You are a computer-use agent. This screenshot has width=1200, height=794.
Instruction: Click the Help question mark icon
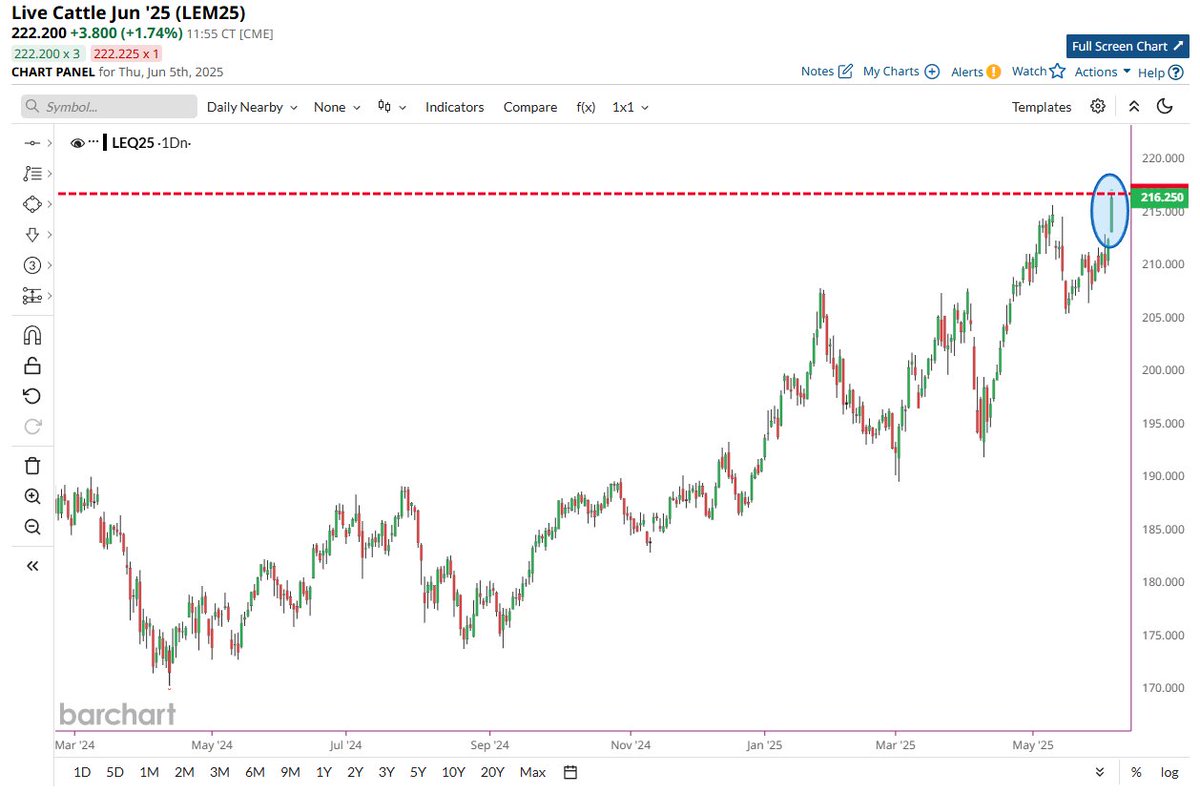pos(1175,72)
